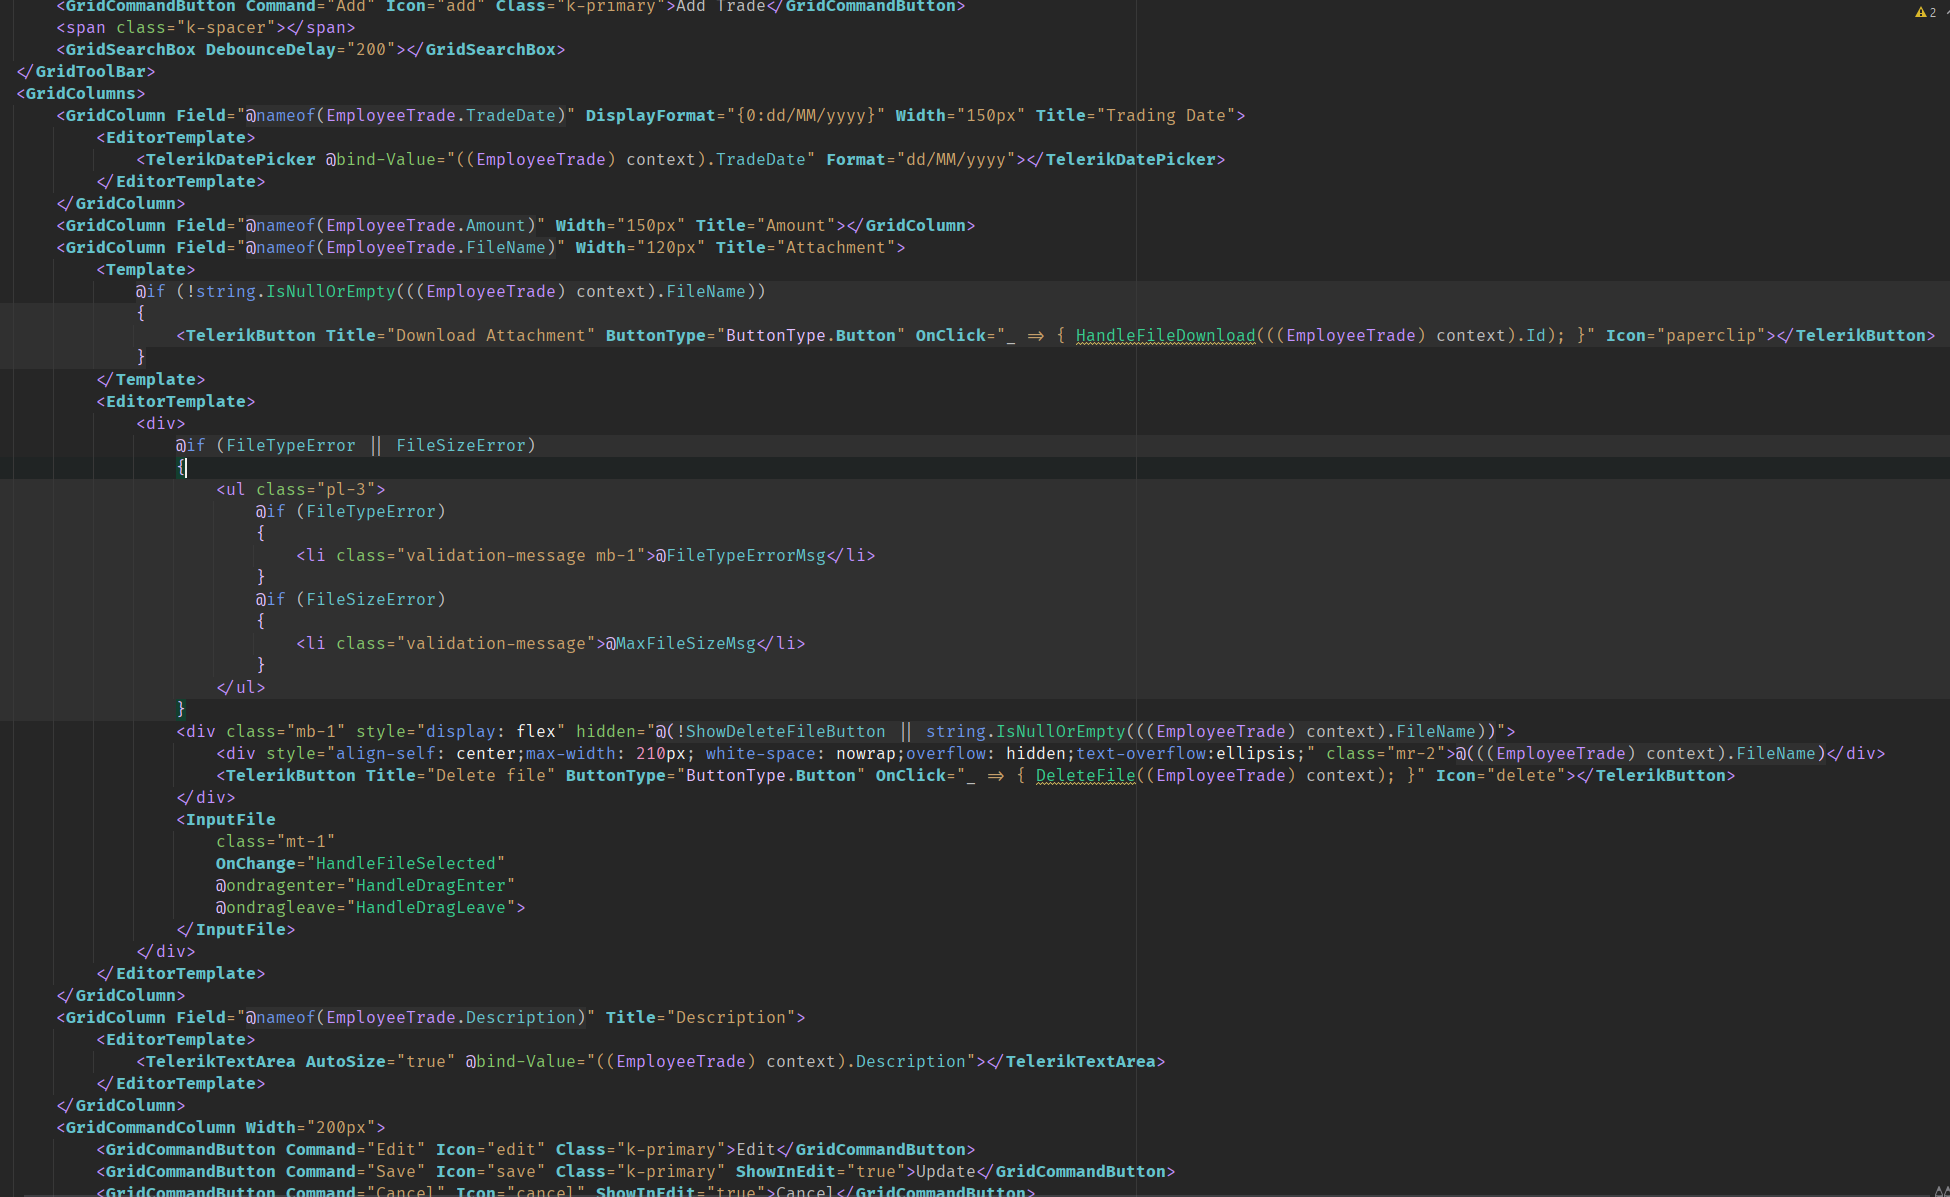This screenshot has width=1950, height=1197.
Task: Click FileTypeErrorMsg in the validation-message list item
Action: pos(745,555)
